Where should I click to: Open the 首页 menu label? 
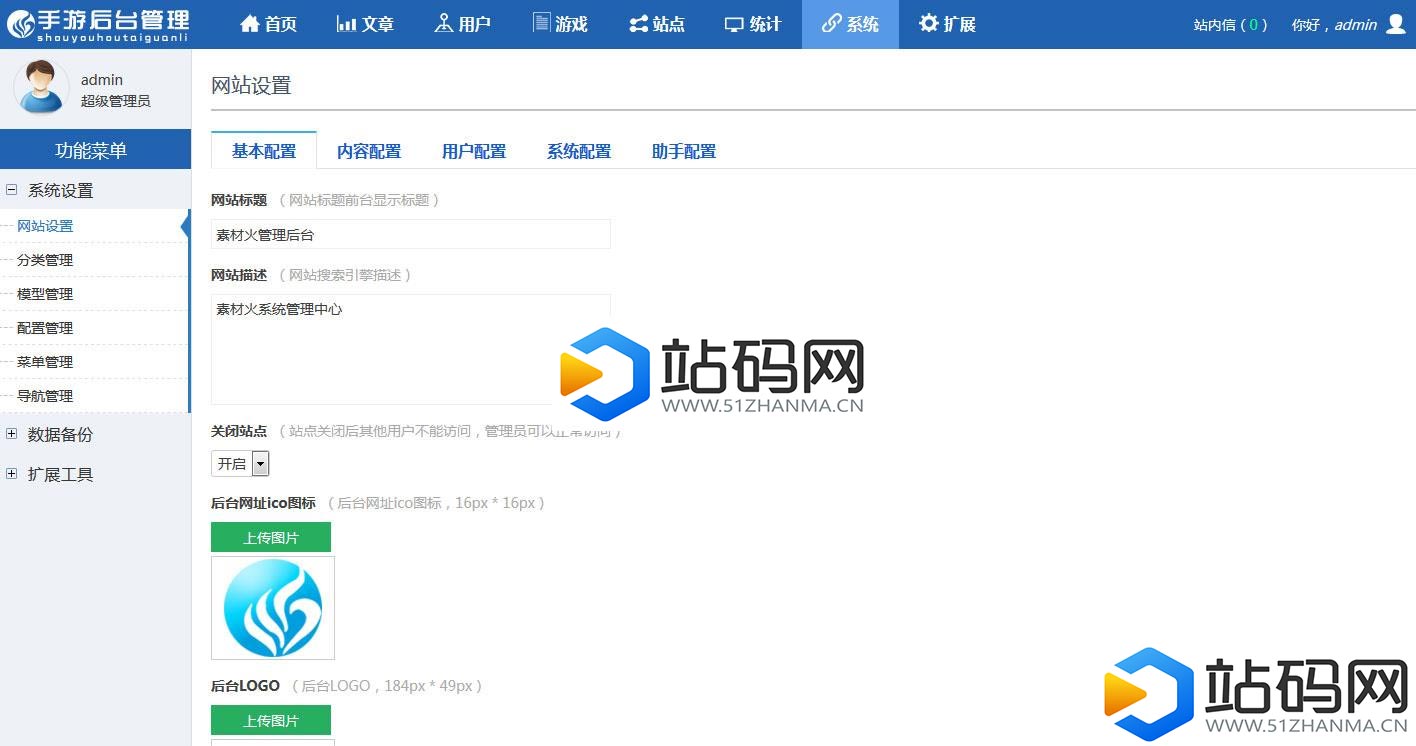pos(281,25)
